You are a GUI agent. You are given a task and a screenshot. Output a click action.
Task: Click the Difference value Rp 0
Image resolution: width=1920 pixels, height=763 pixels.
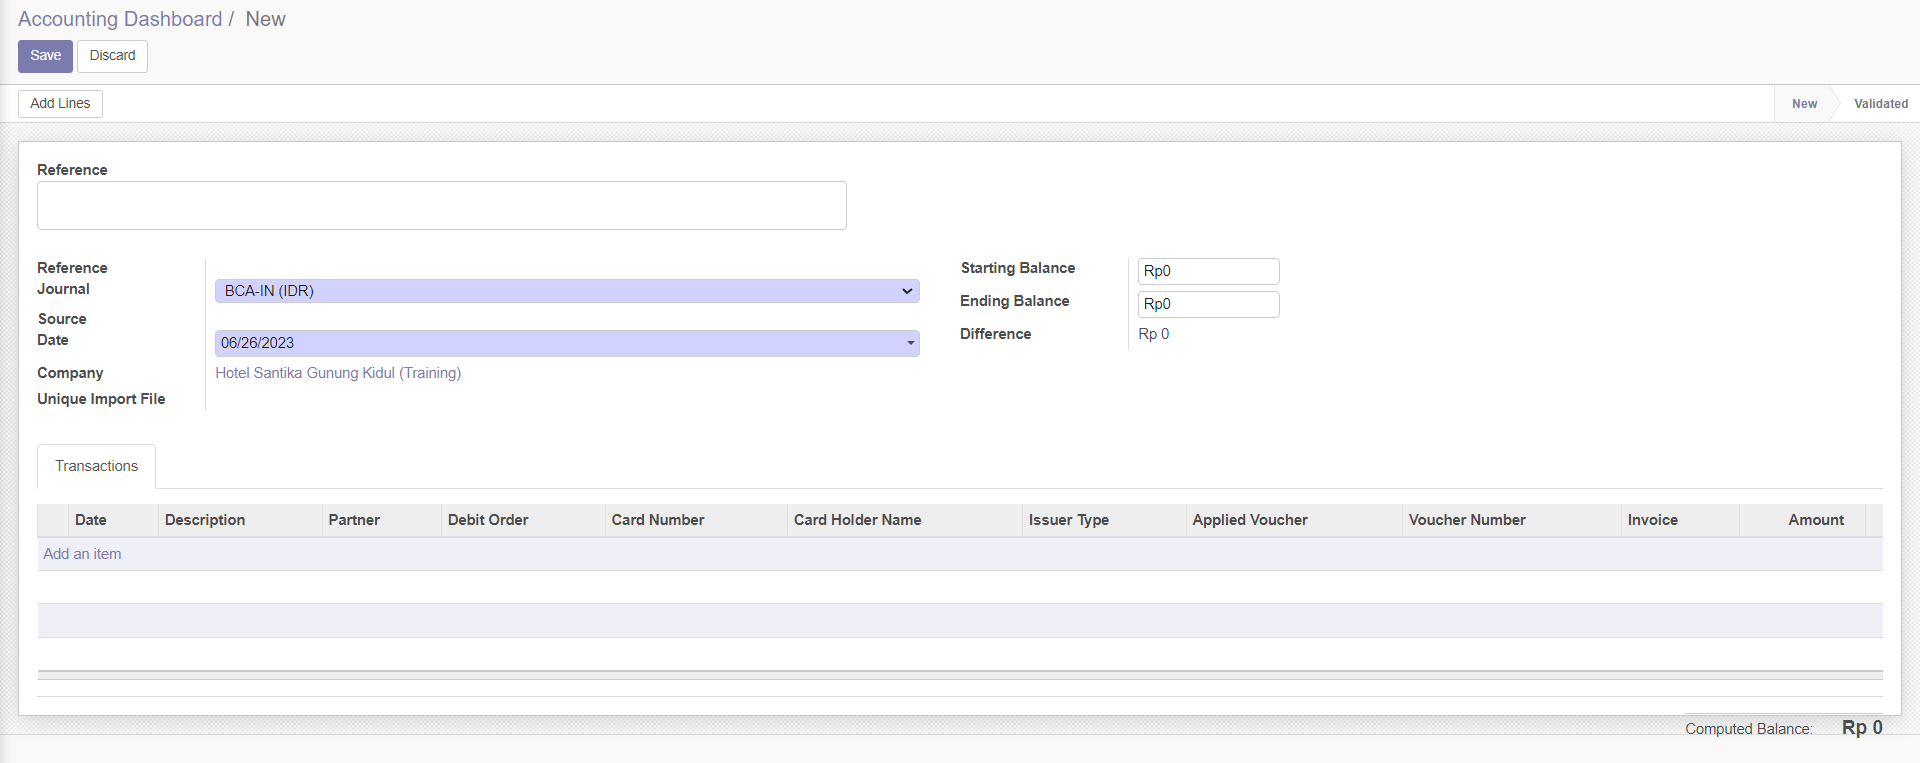pos(1153,334)
